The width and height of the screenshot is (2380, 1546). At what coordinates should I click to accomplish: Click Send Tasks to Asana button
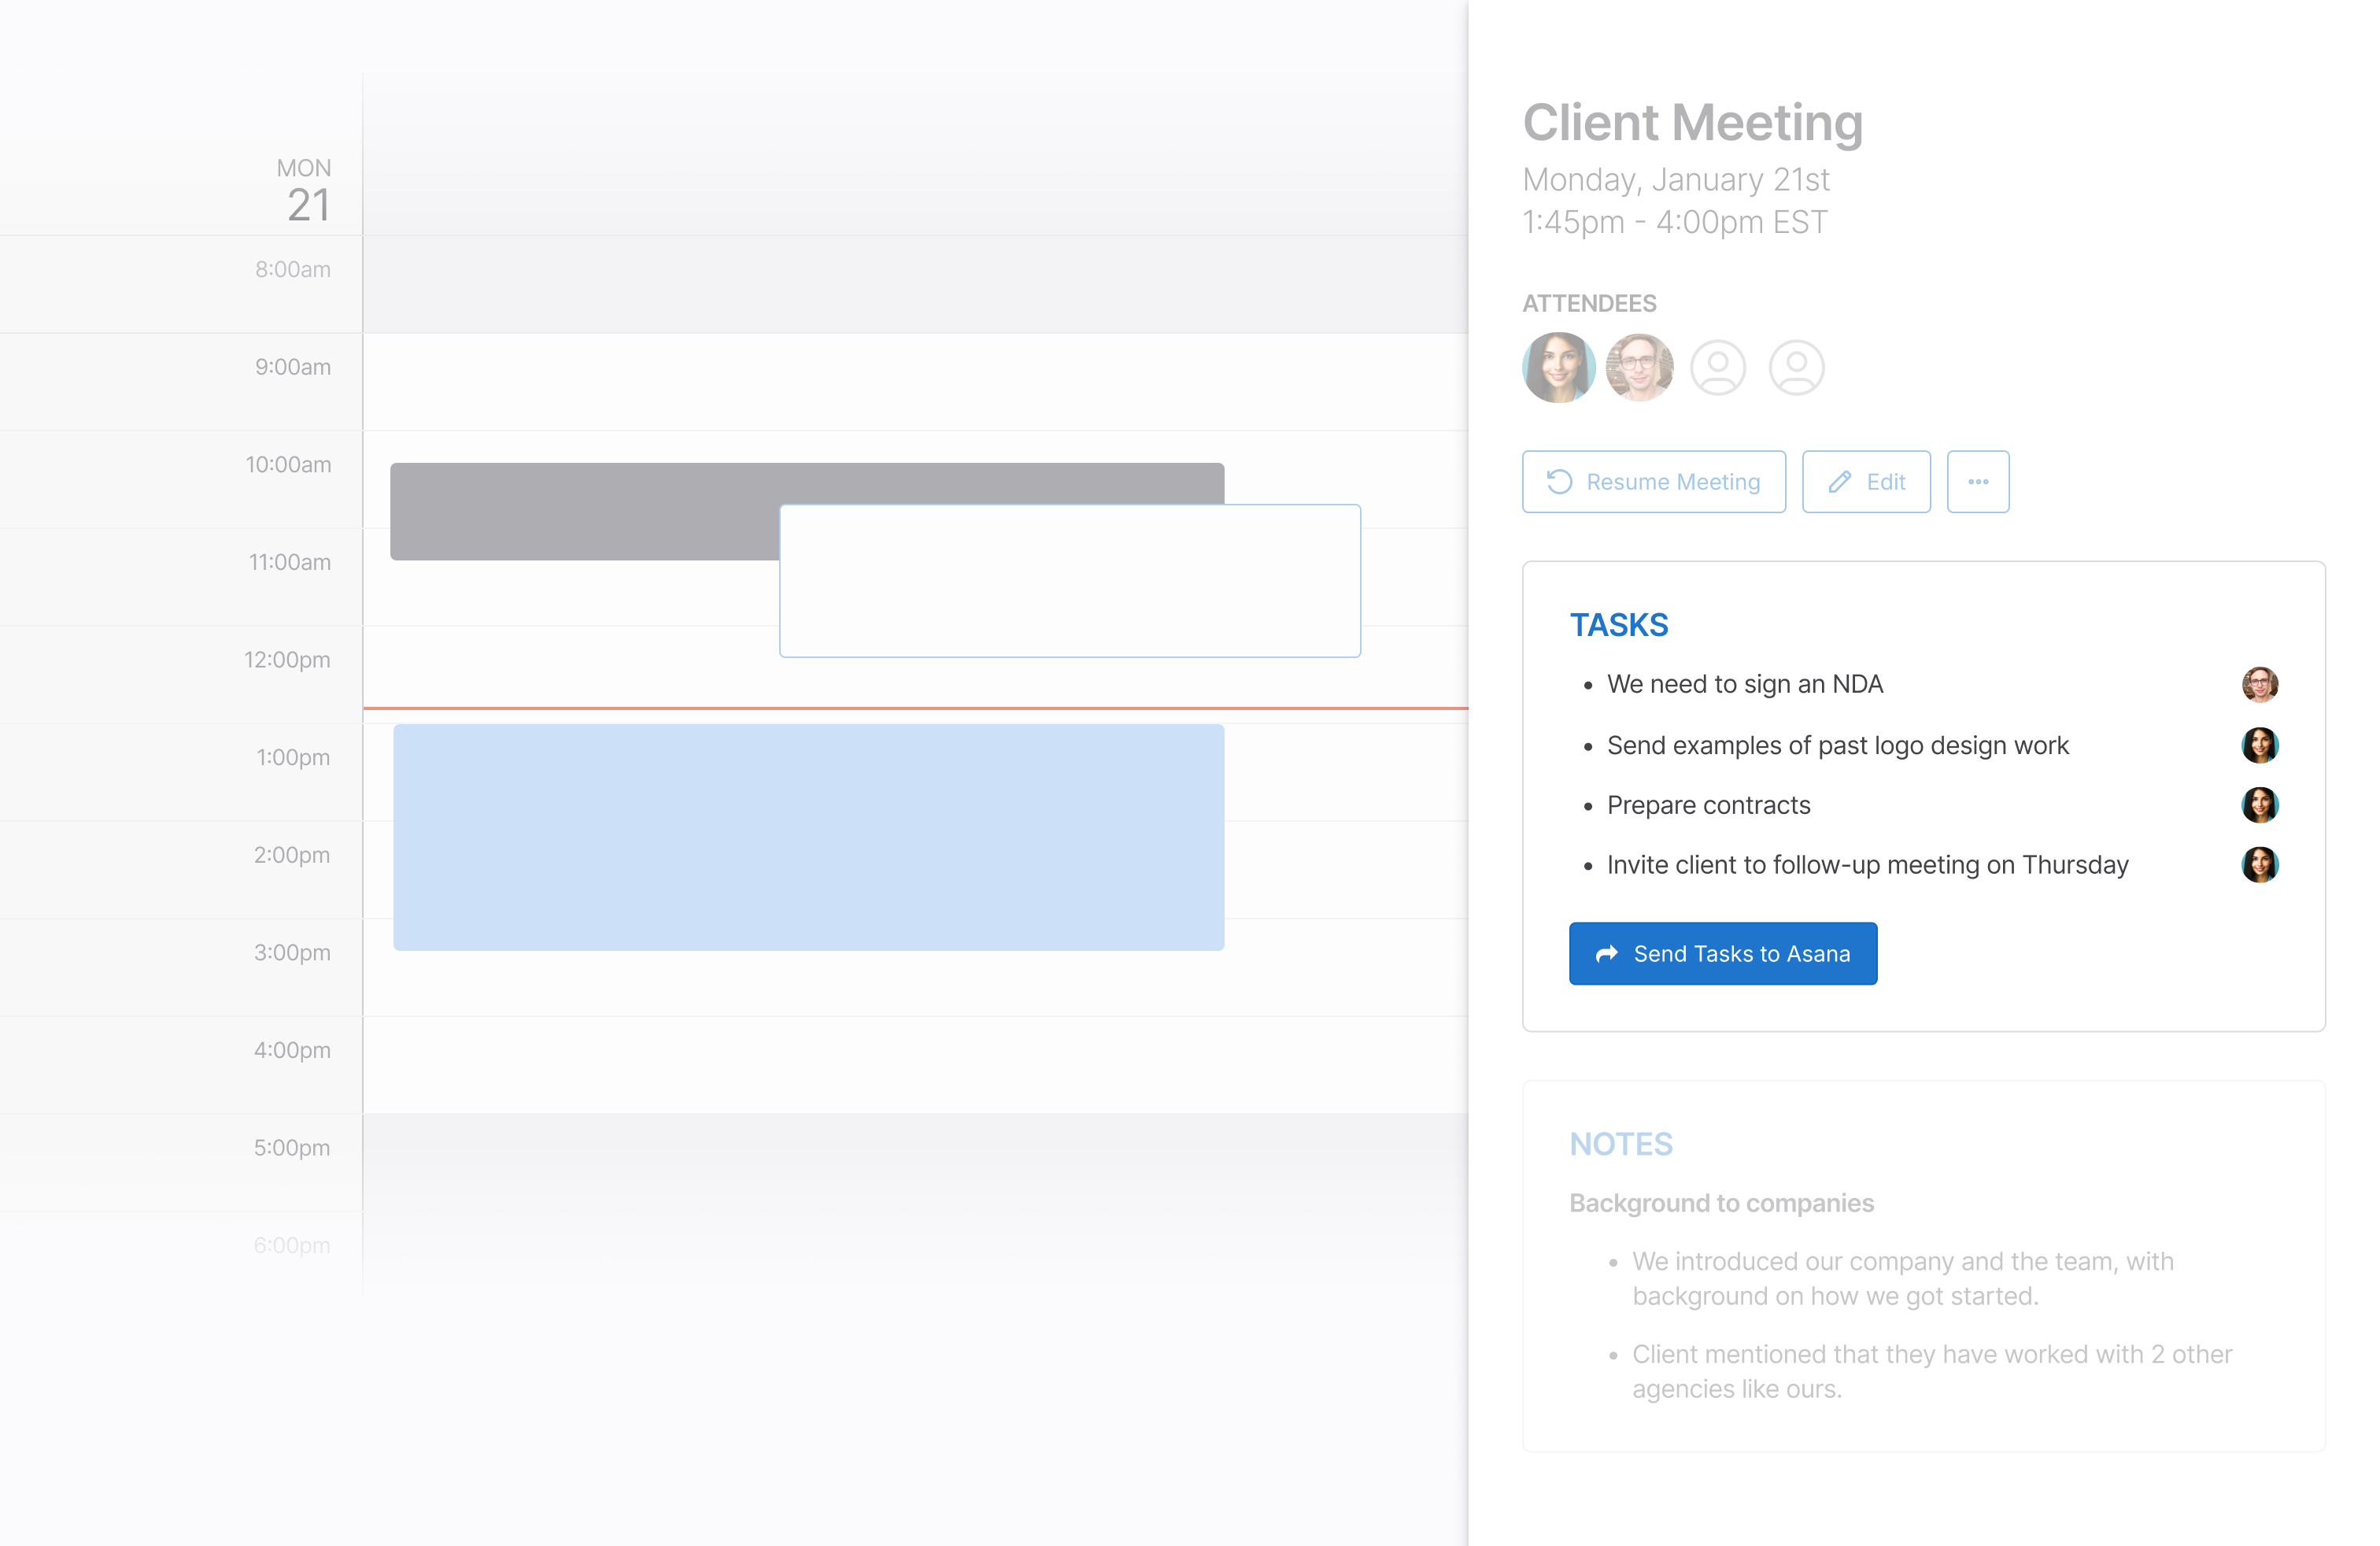[1722, 954]
